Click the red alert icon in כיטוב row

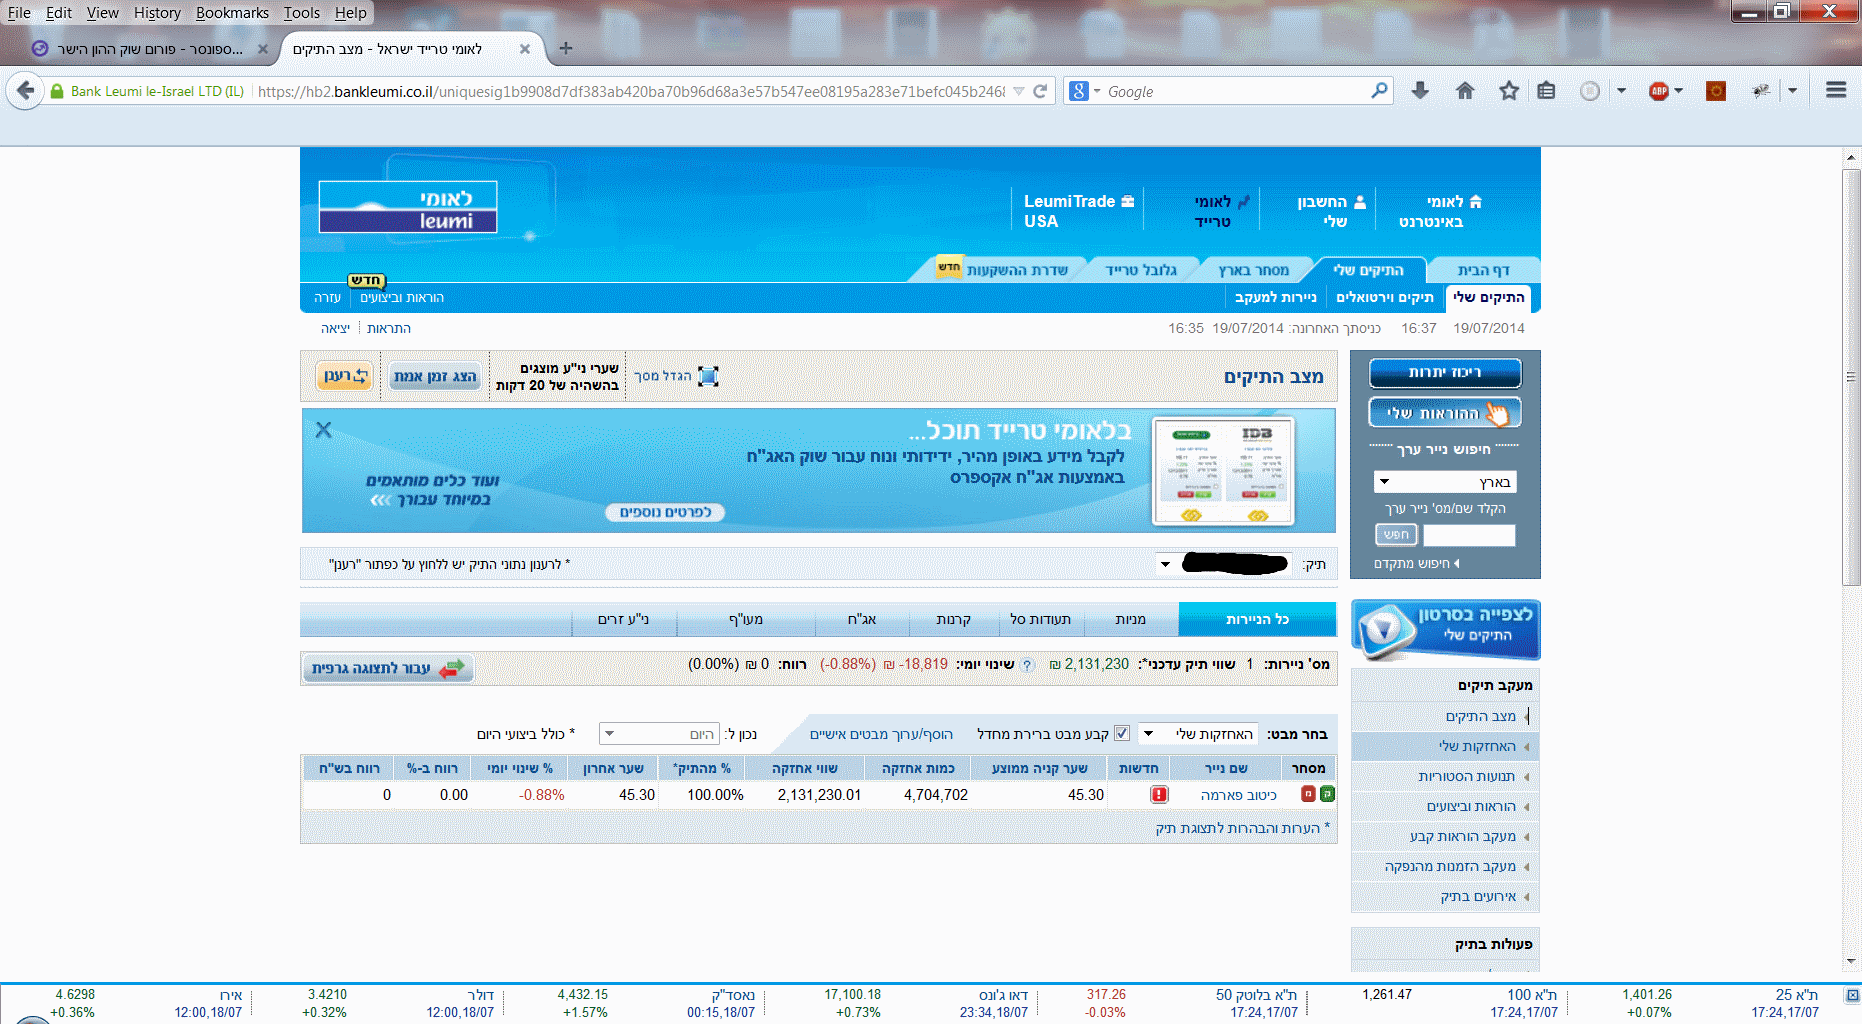[1159, 794]
